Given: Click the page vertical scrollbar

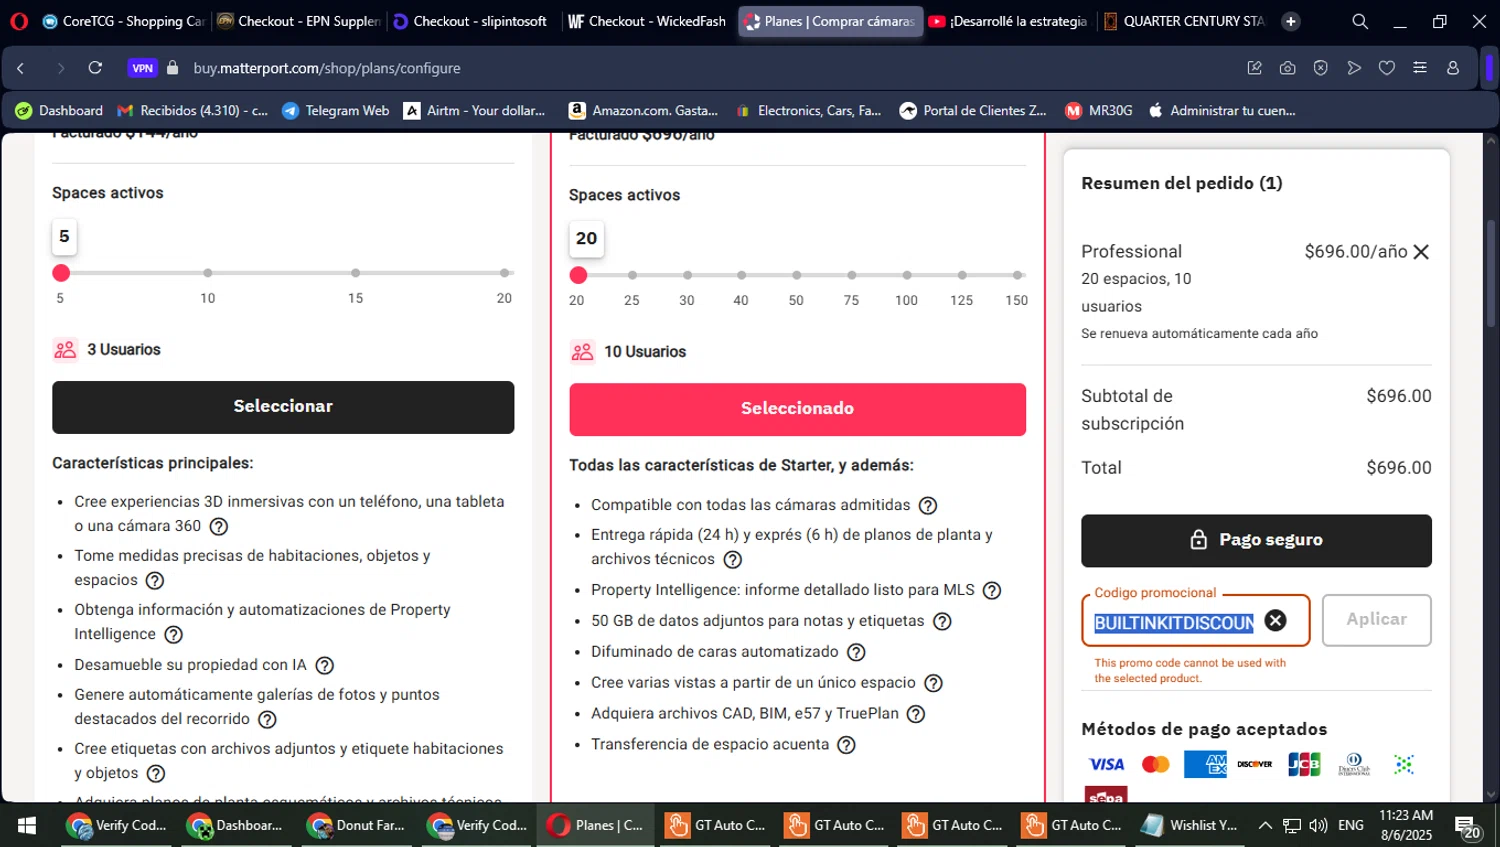Looking at the screenshot, I should 1491,272.
